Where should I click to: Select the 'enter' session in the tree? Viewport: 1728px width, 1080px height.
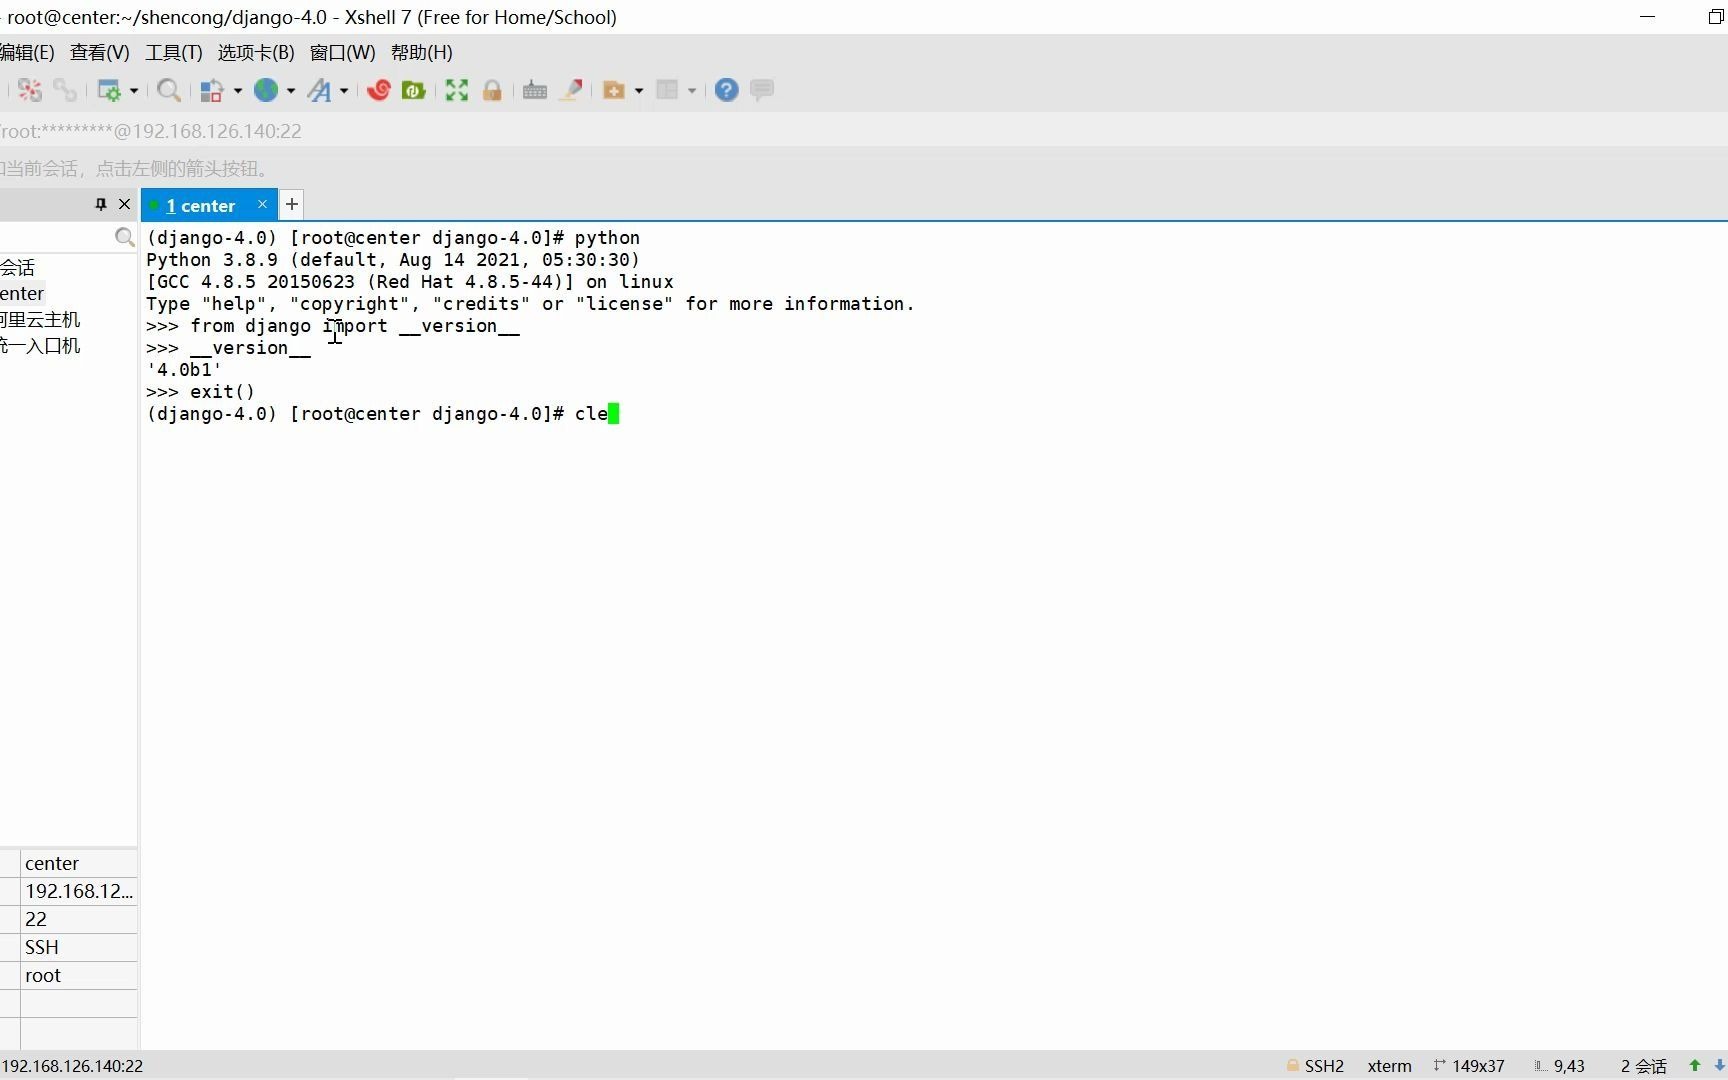pos(22,293)
